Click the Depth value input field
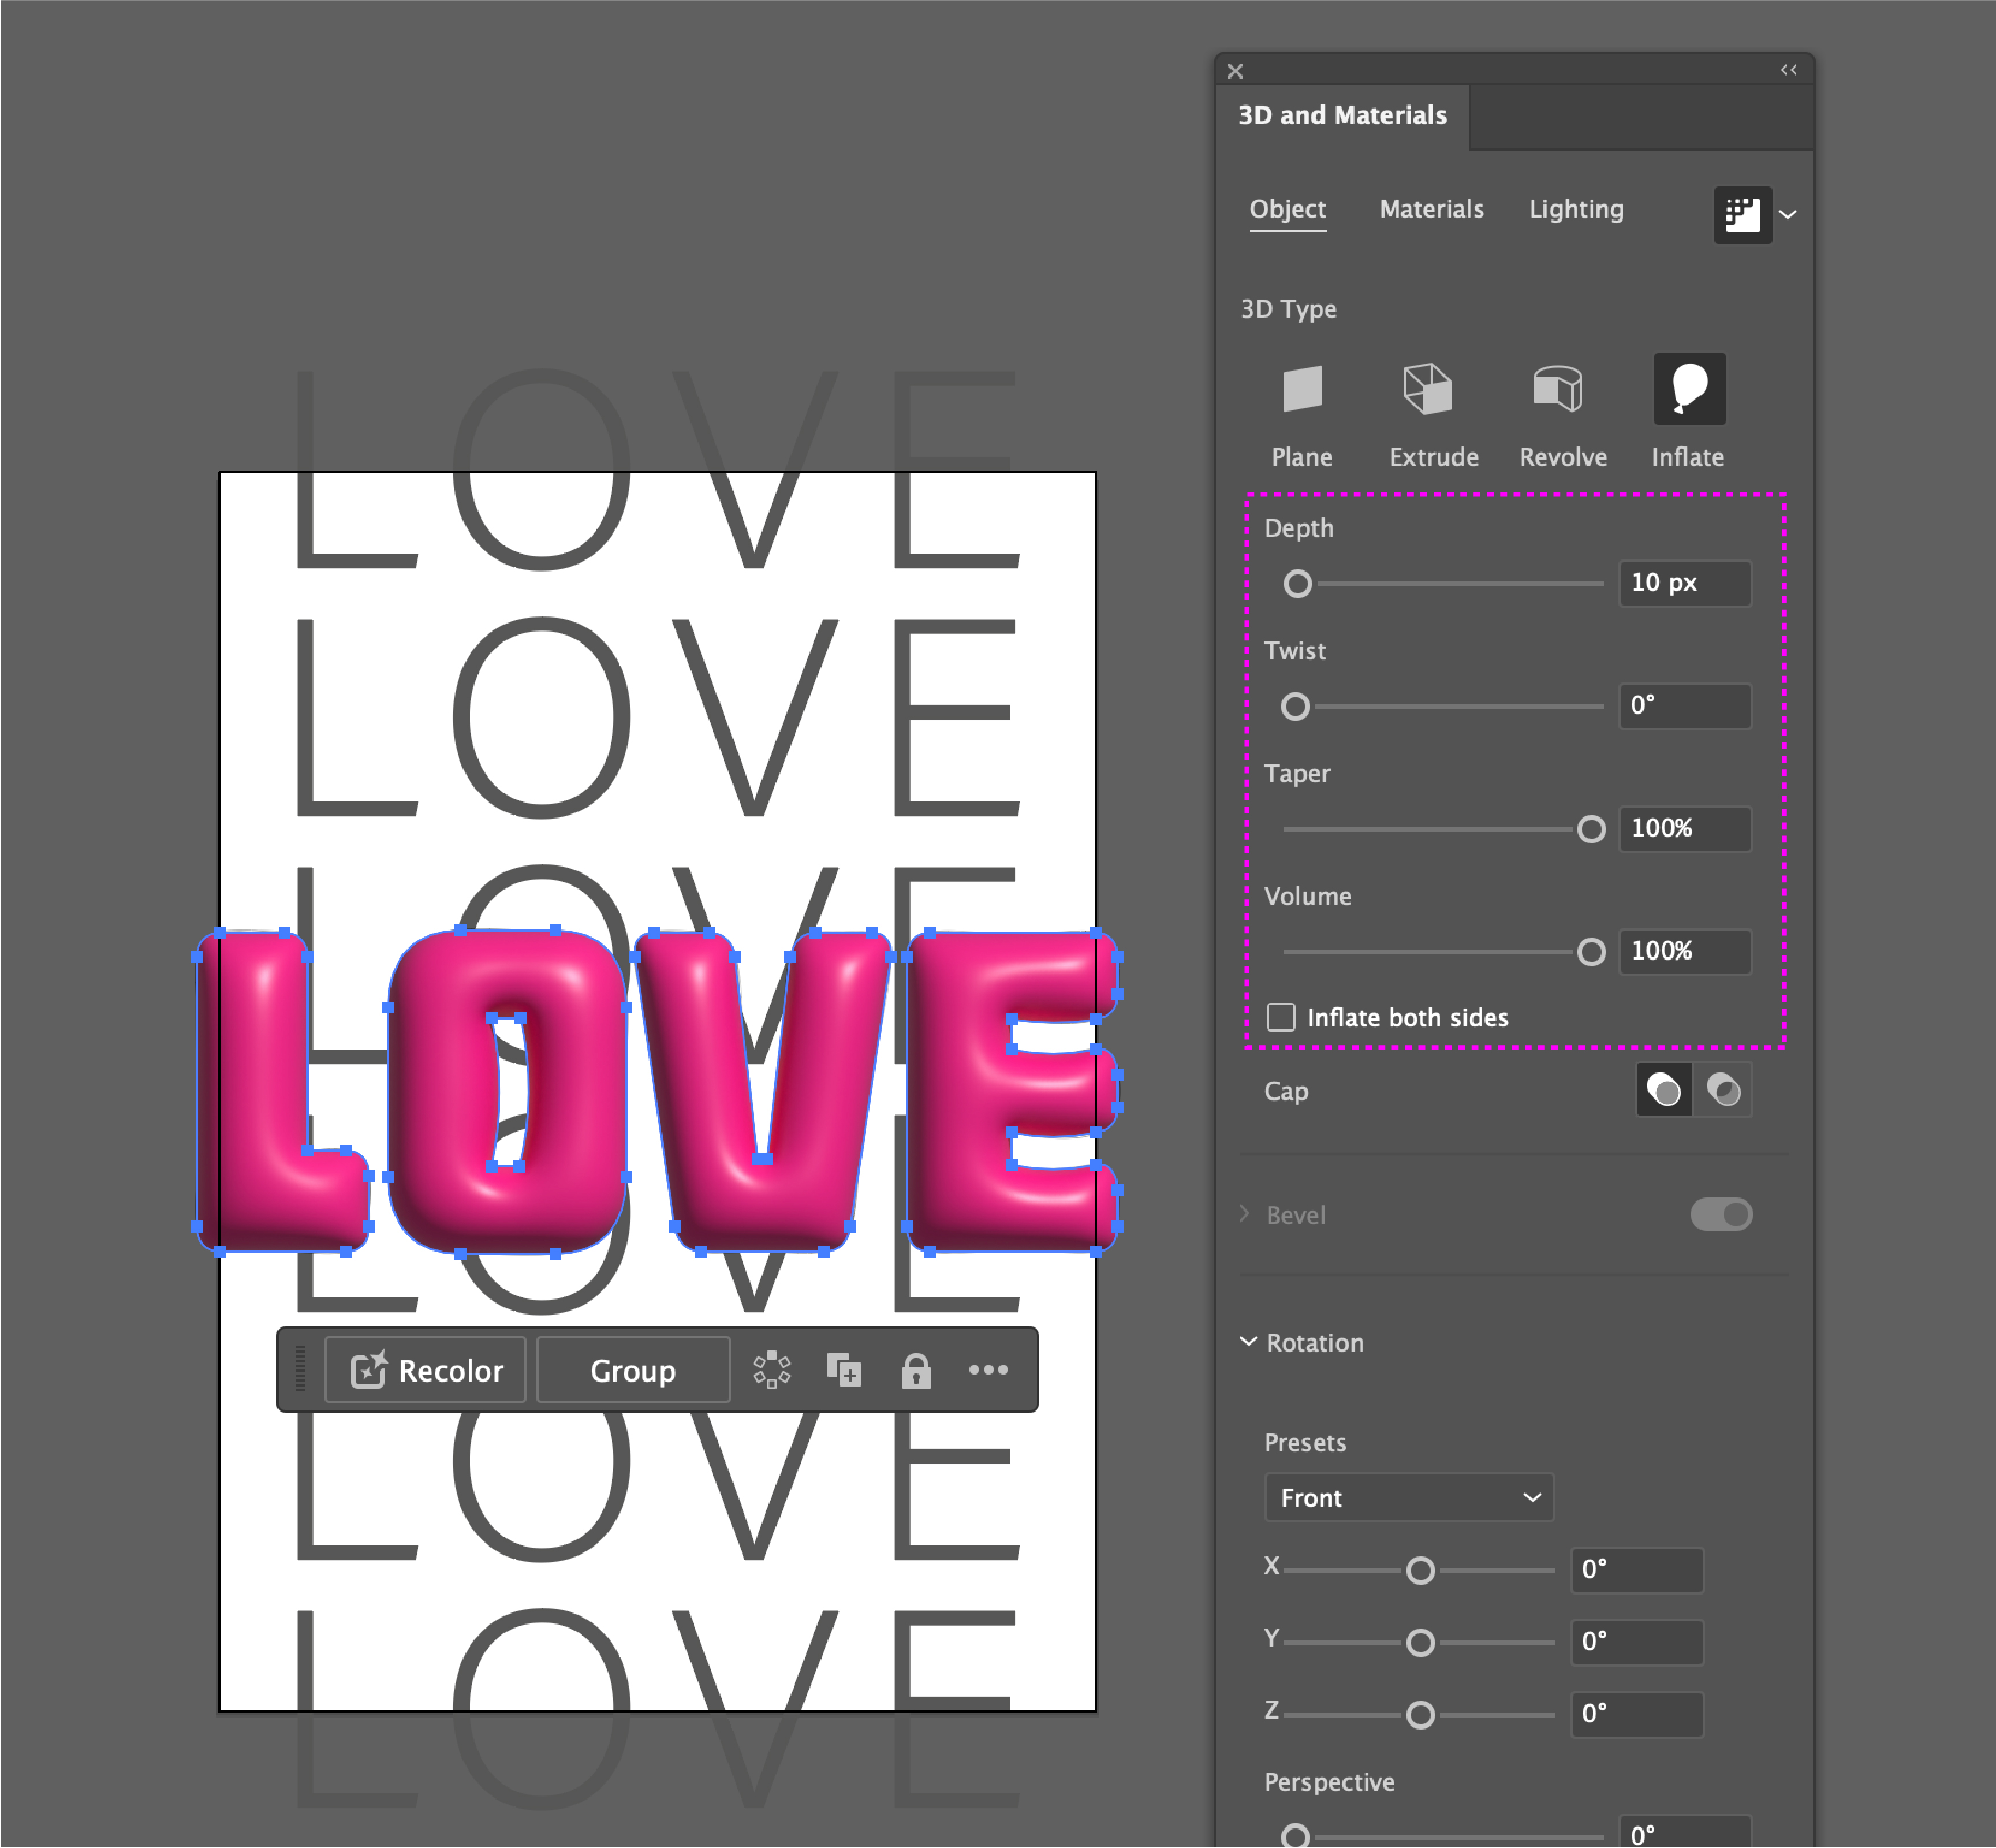This screenshot has width=1996, height=1848. point(1684,583)
